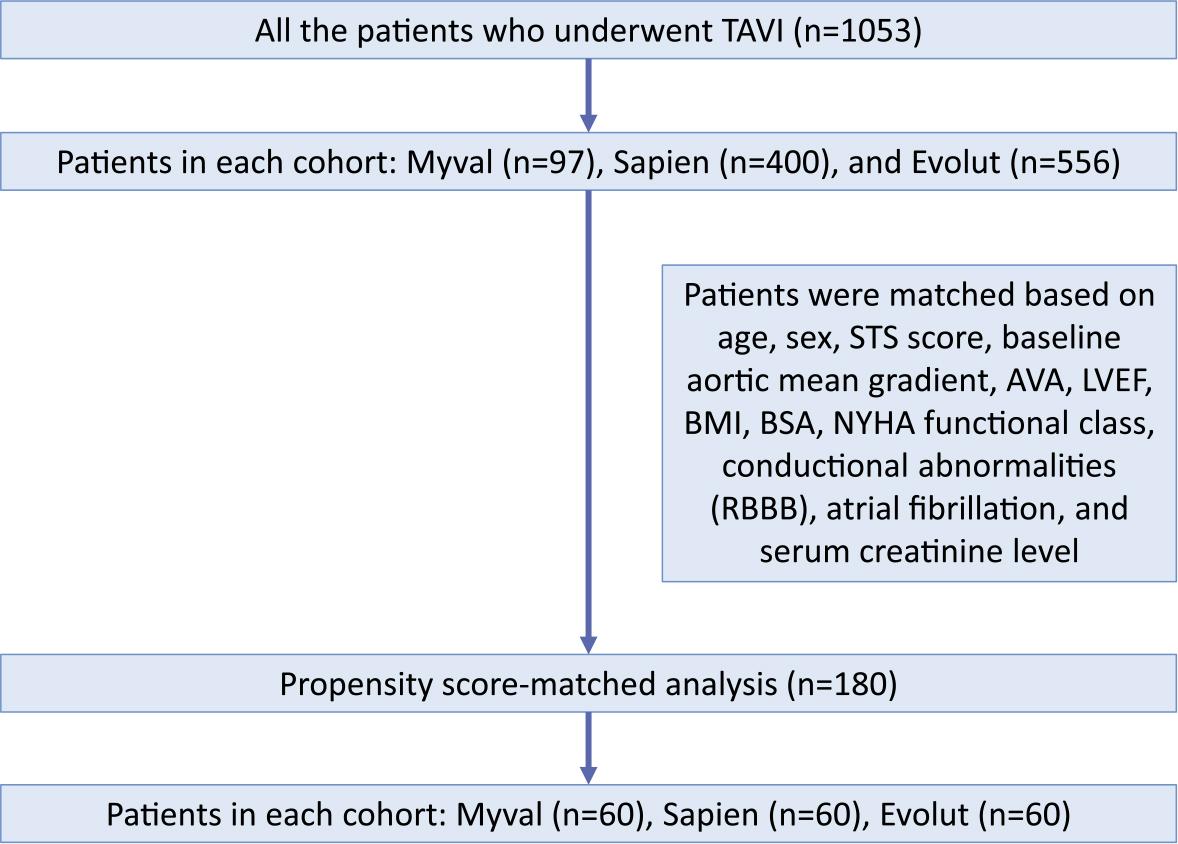Click the 'conductional abnormalities' text

click(x=919, y=466)
